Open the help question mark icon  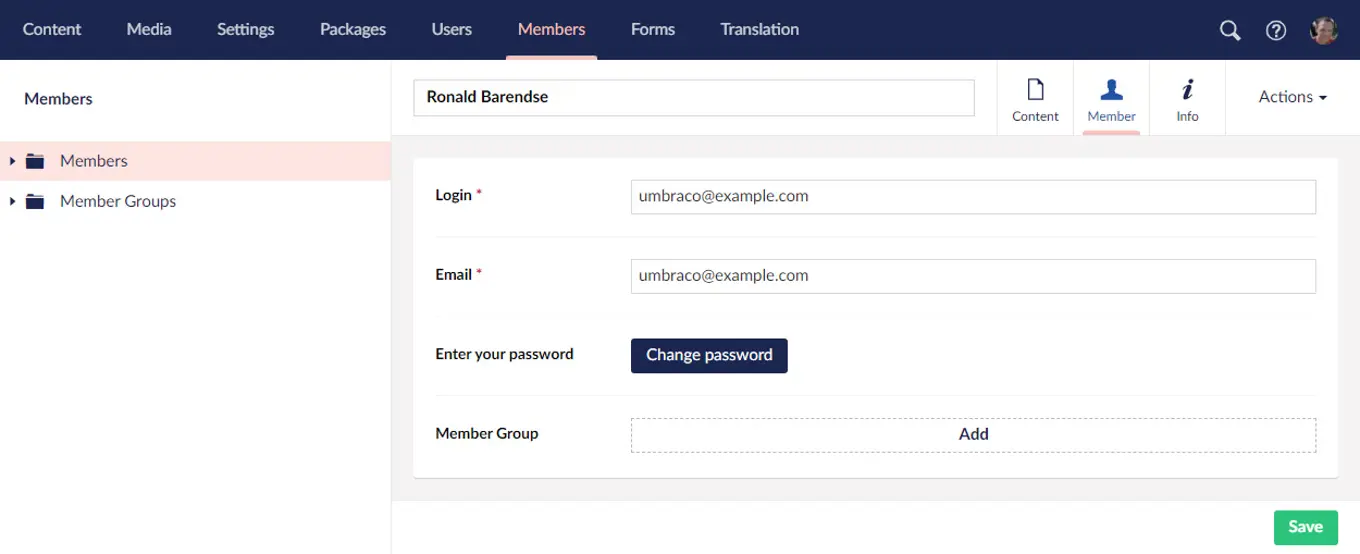coord(1276,30)
